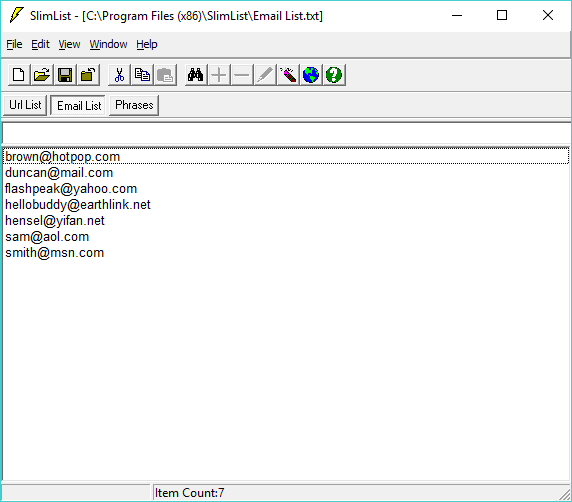Open the Edit menu
Screen dimensions: 572x502
click(x=40, y=44)
